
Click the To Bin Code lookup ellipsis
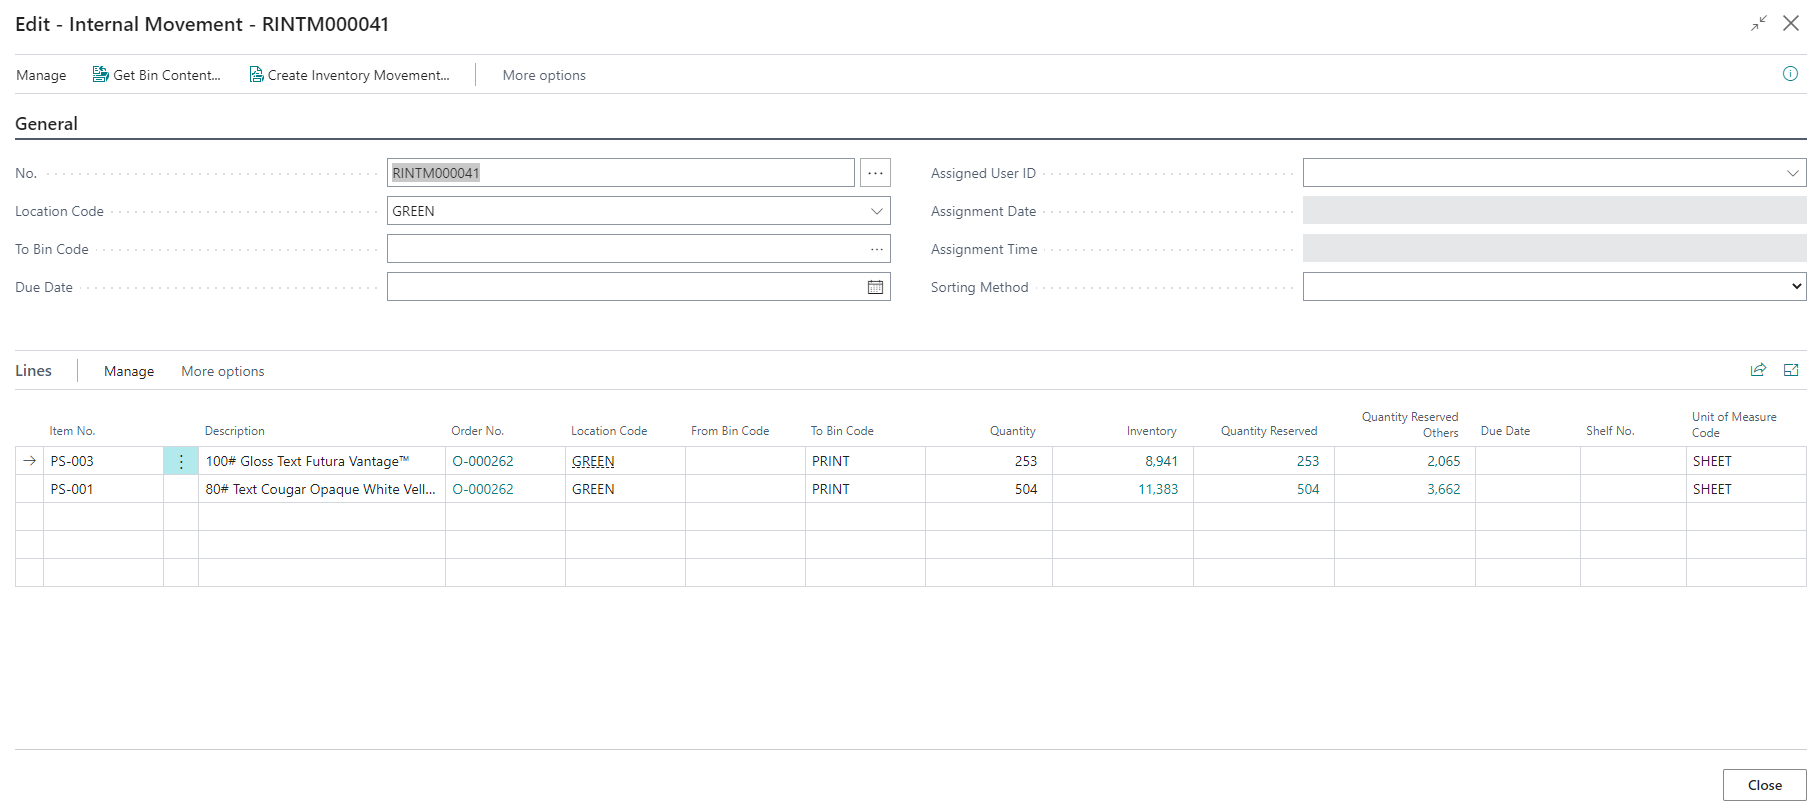(876, 249)
